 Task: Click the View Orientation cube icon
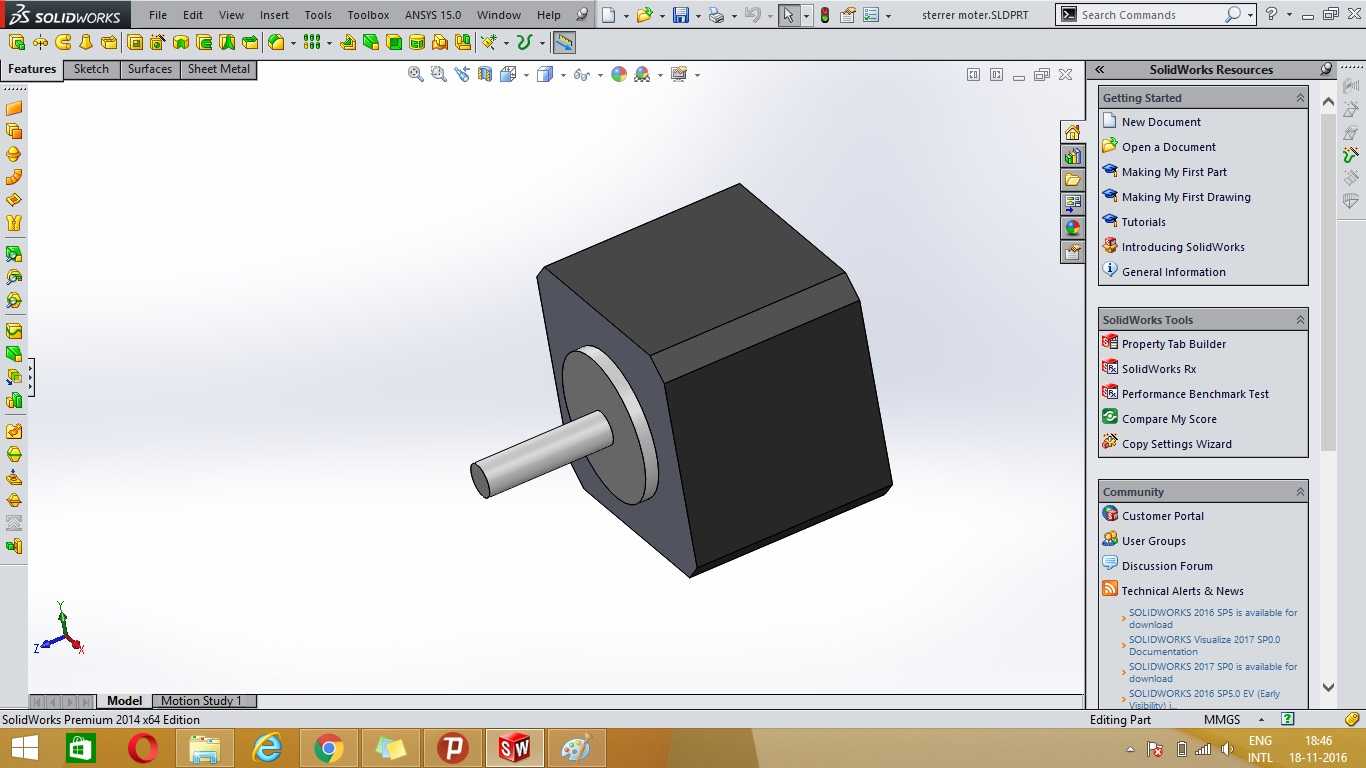click(x=508, y=74)
